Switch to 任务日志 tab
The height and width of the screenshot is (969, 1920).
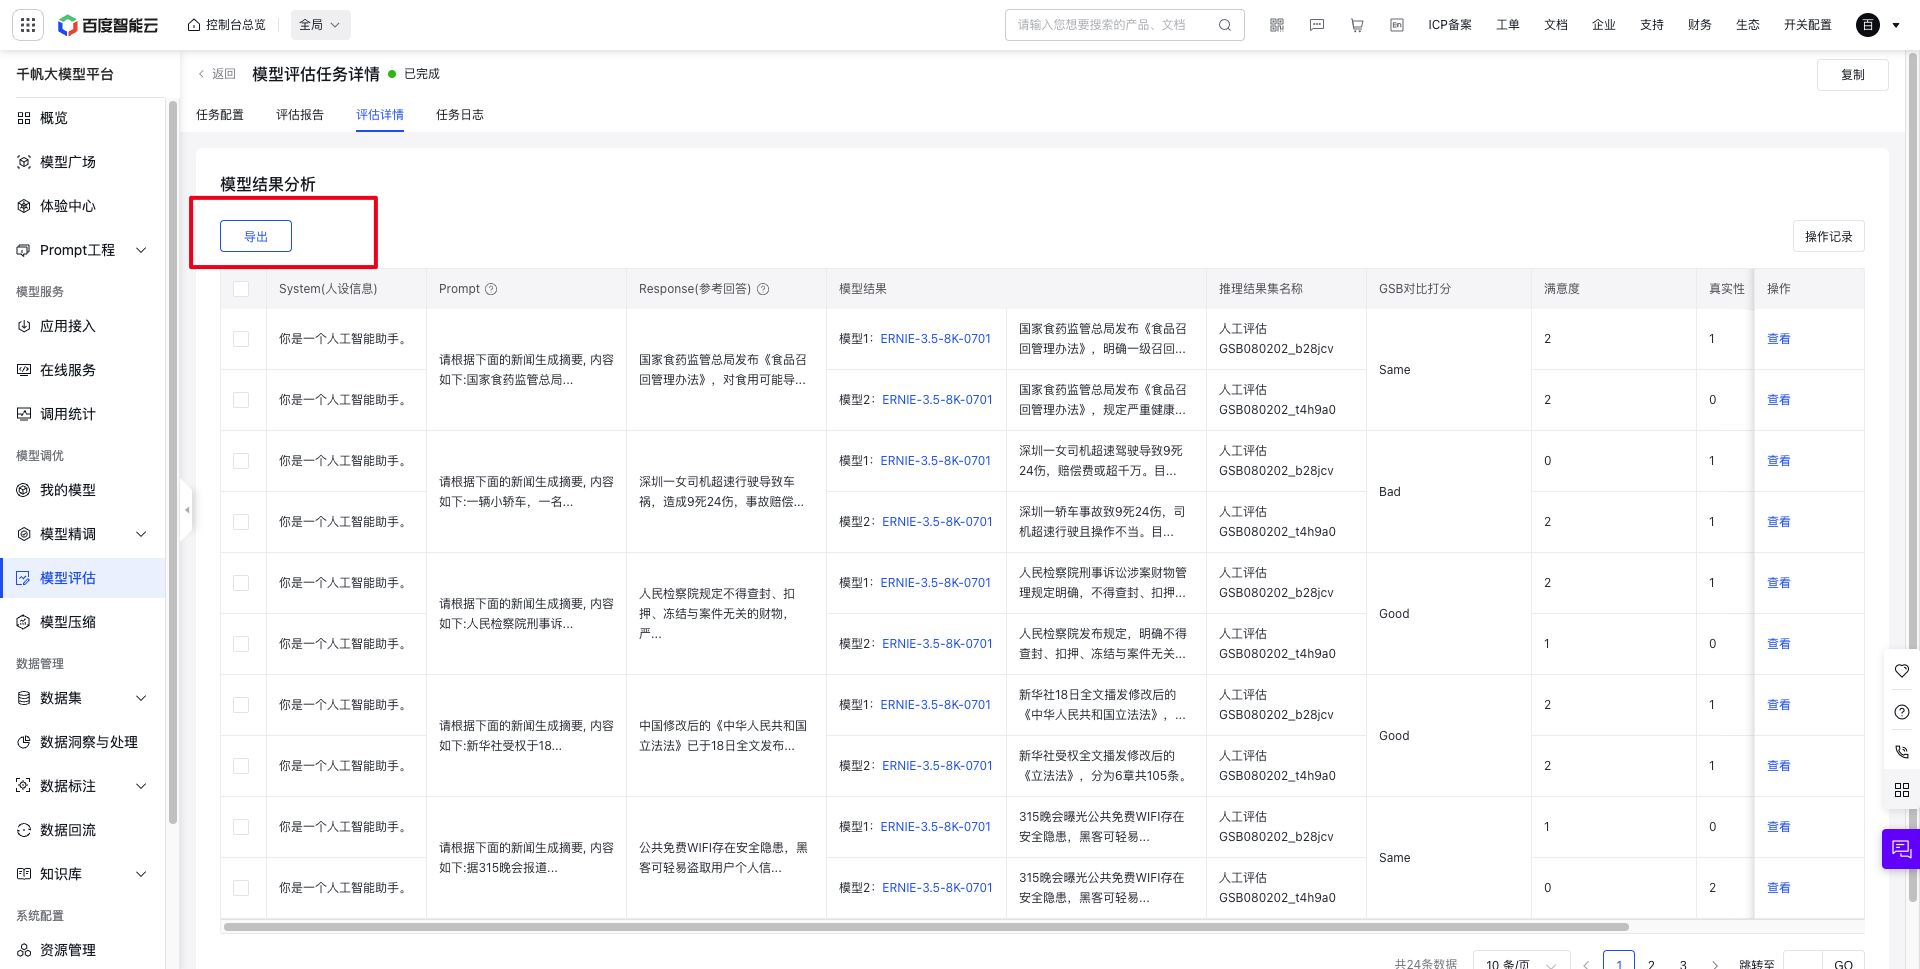(460, 115)
